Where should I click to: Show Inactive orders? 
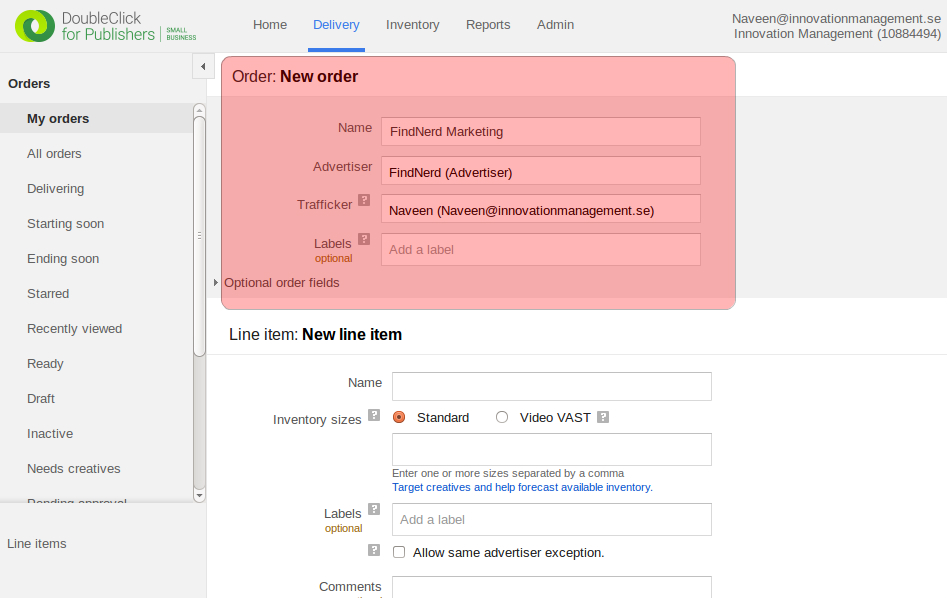click(50, 434)
